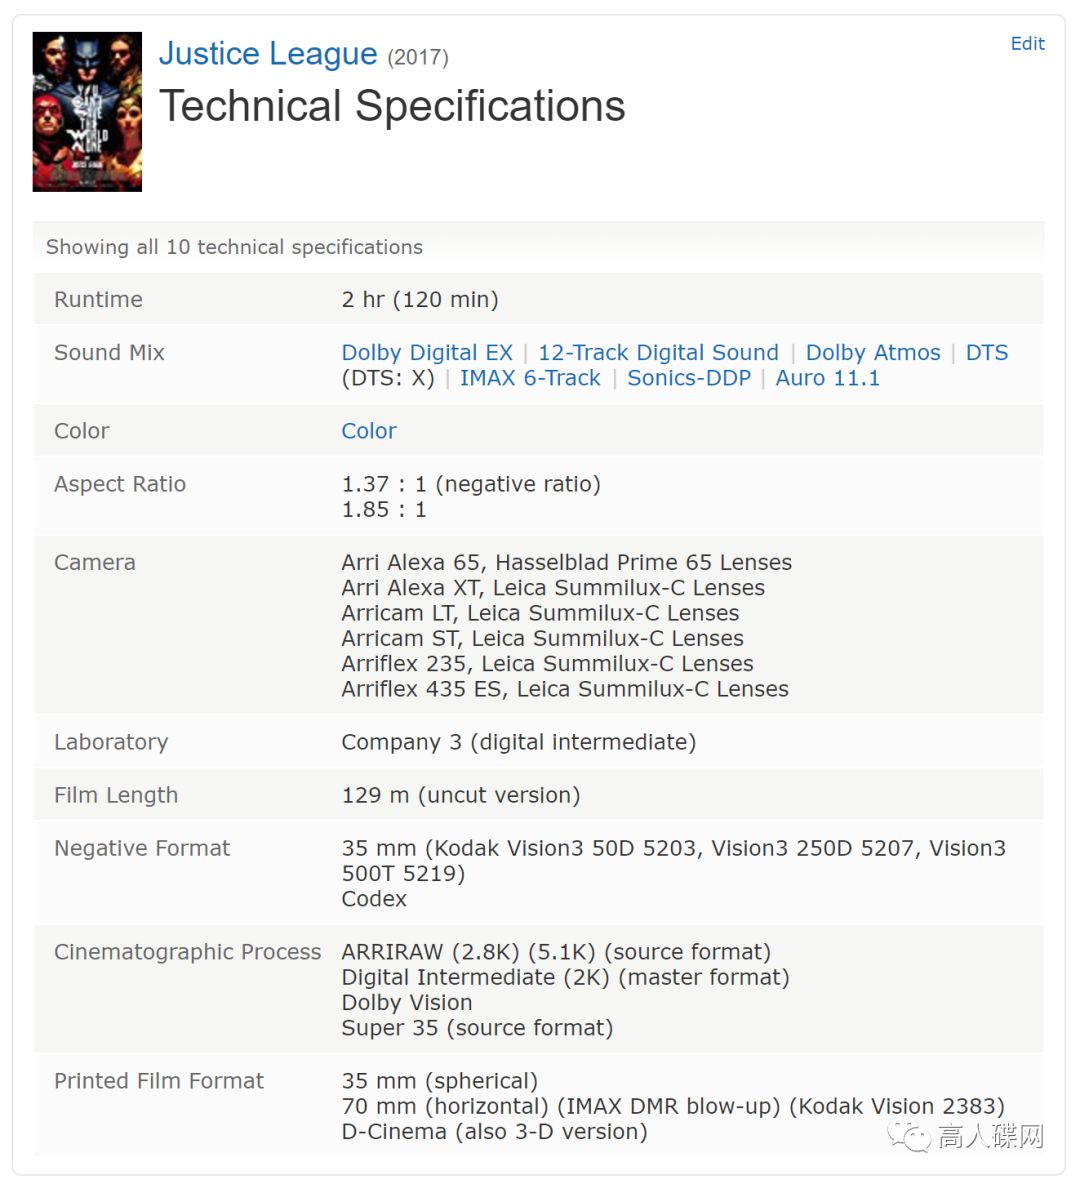This screenshot has width=1080, height=1184.
Task: Click the 'Showing all 10 technical specifications' header
Action: coord(234,248)
